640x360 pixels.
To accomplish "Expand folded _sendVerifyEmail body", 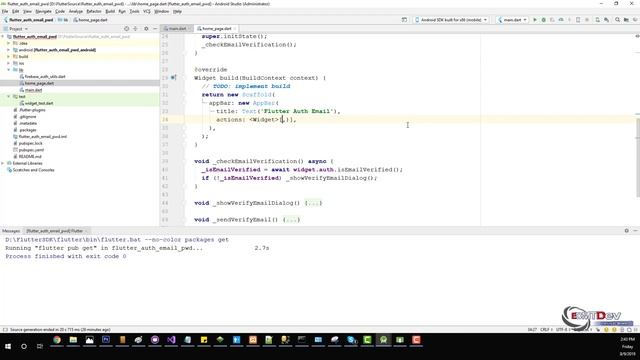I will pyautogui.click(x=291, y=220).
